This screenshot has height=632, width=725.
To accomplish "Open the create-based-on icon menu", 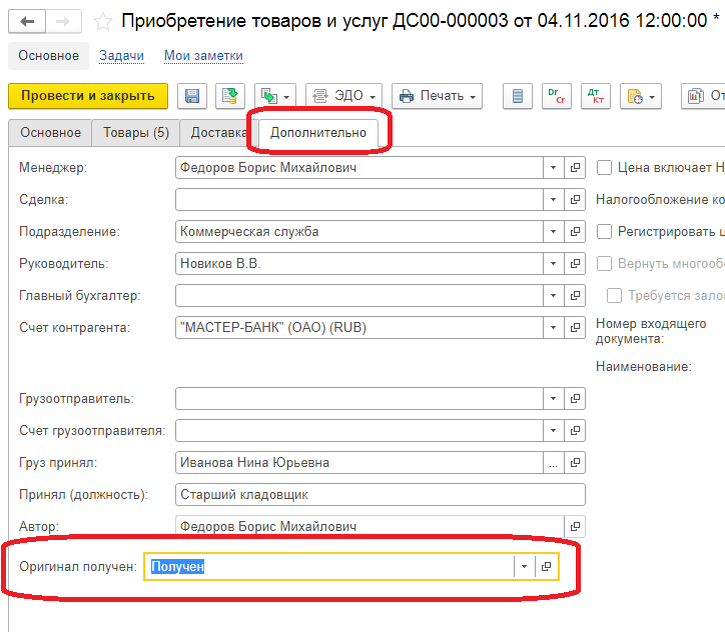I will pyautogui.click(x=275, y=96).
